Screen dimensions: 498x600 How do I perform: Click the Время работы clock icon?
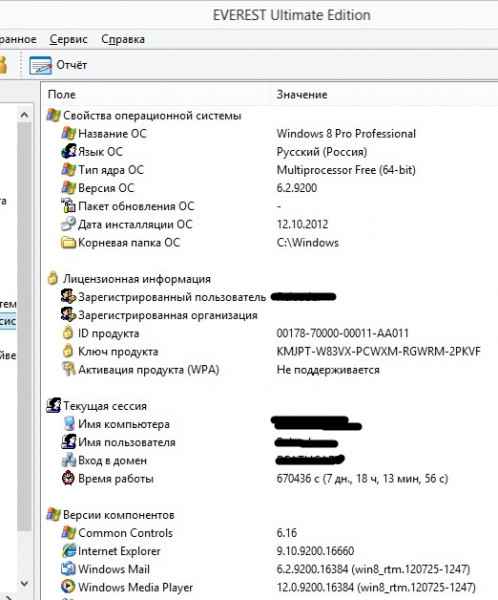point(68,478)
